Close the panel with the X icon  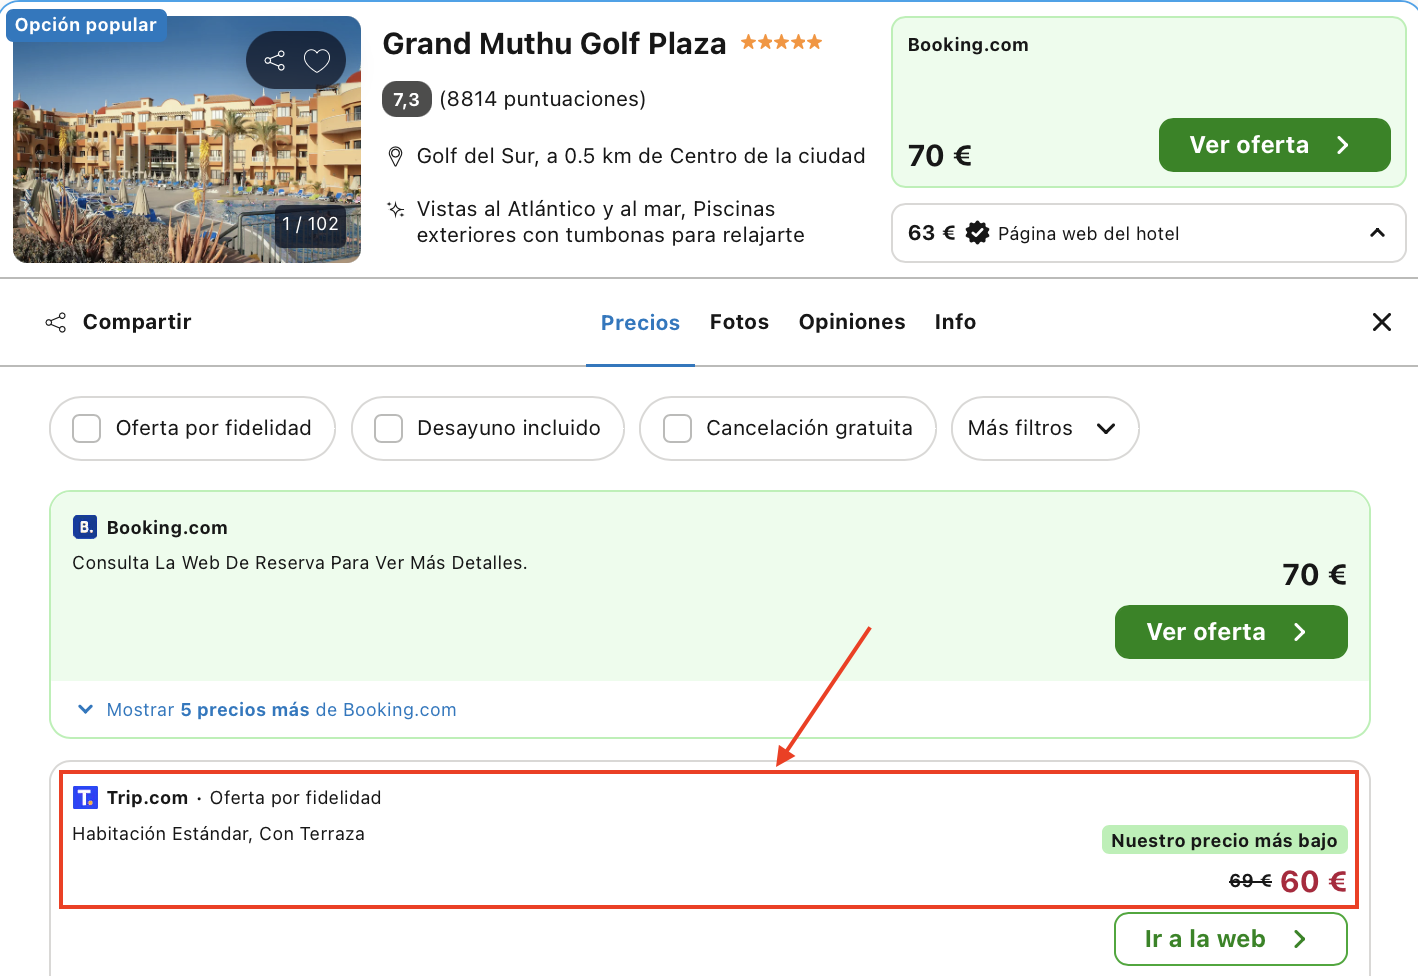pos(1382,322)
